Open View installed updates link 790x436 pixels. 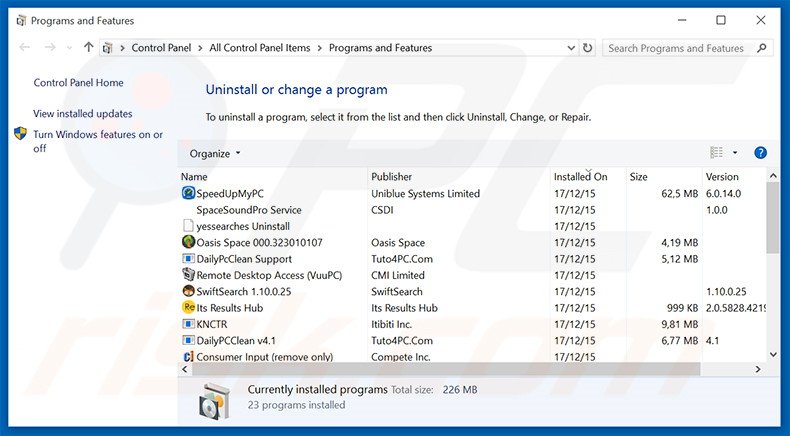tap(83, 114)
